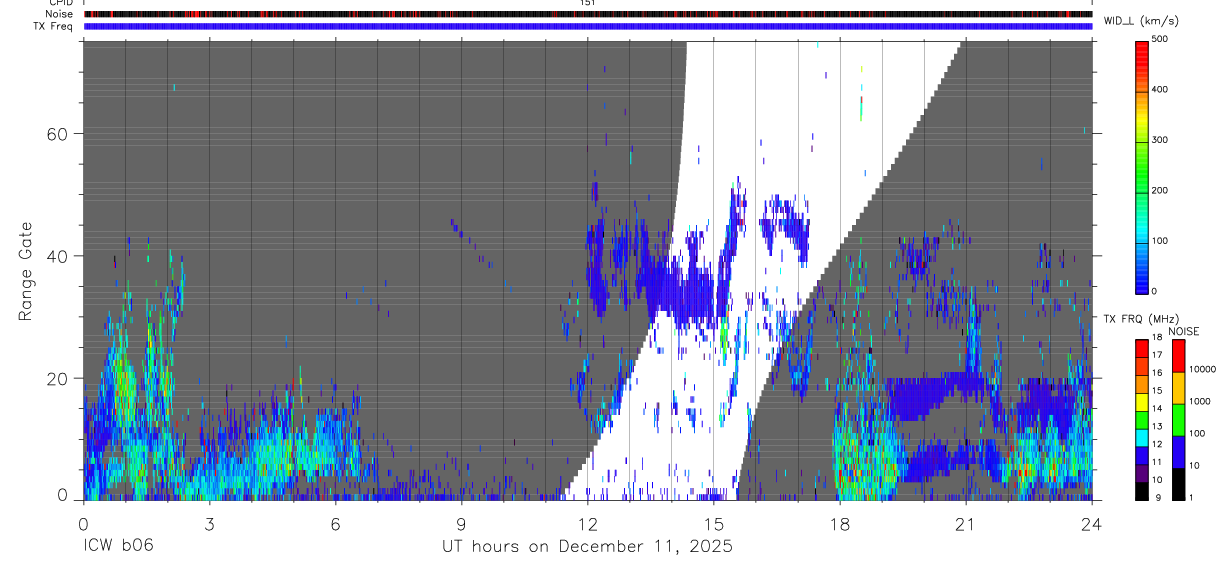
Task: Click the "40" range gate tick label
Action: [x=58, y=256]
